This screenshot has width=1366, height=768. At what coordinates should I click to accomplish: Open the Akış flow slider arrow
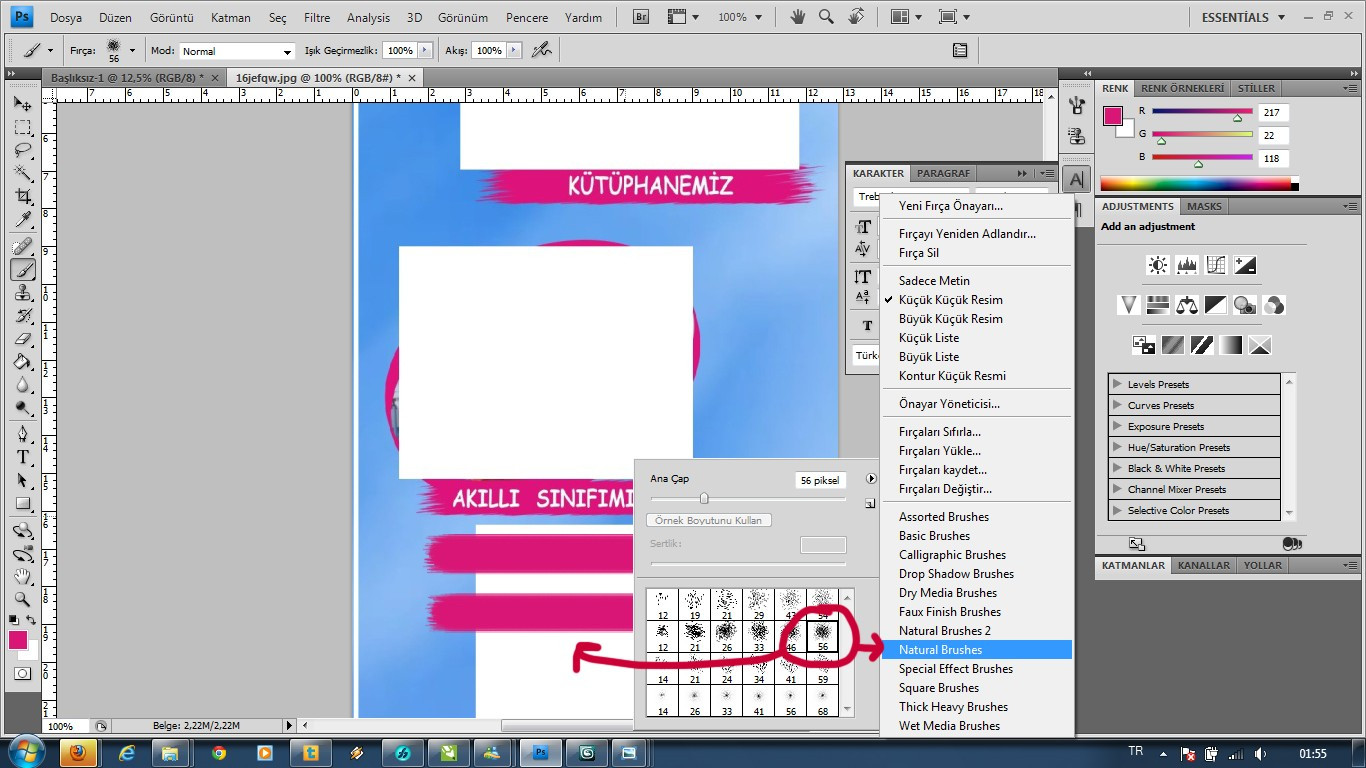[x=513, y=50]
